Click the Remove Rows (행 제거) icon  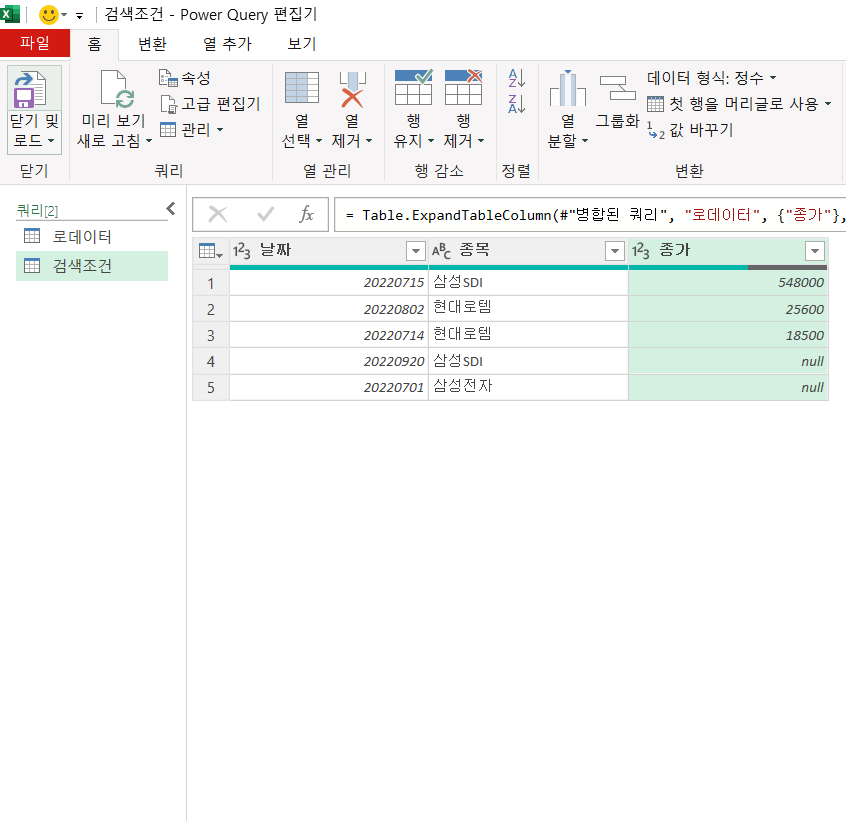click(463, 87)
